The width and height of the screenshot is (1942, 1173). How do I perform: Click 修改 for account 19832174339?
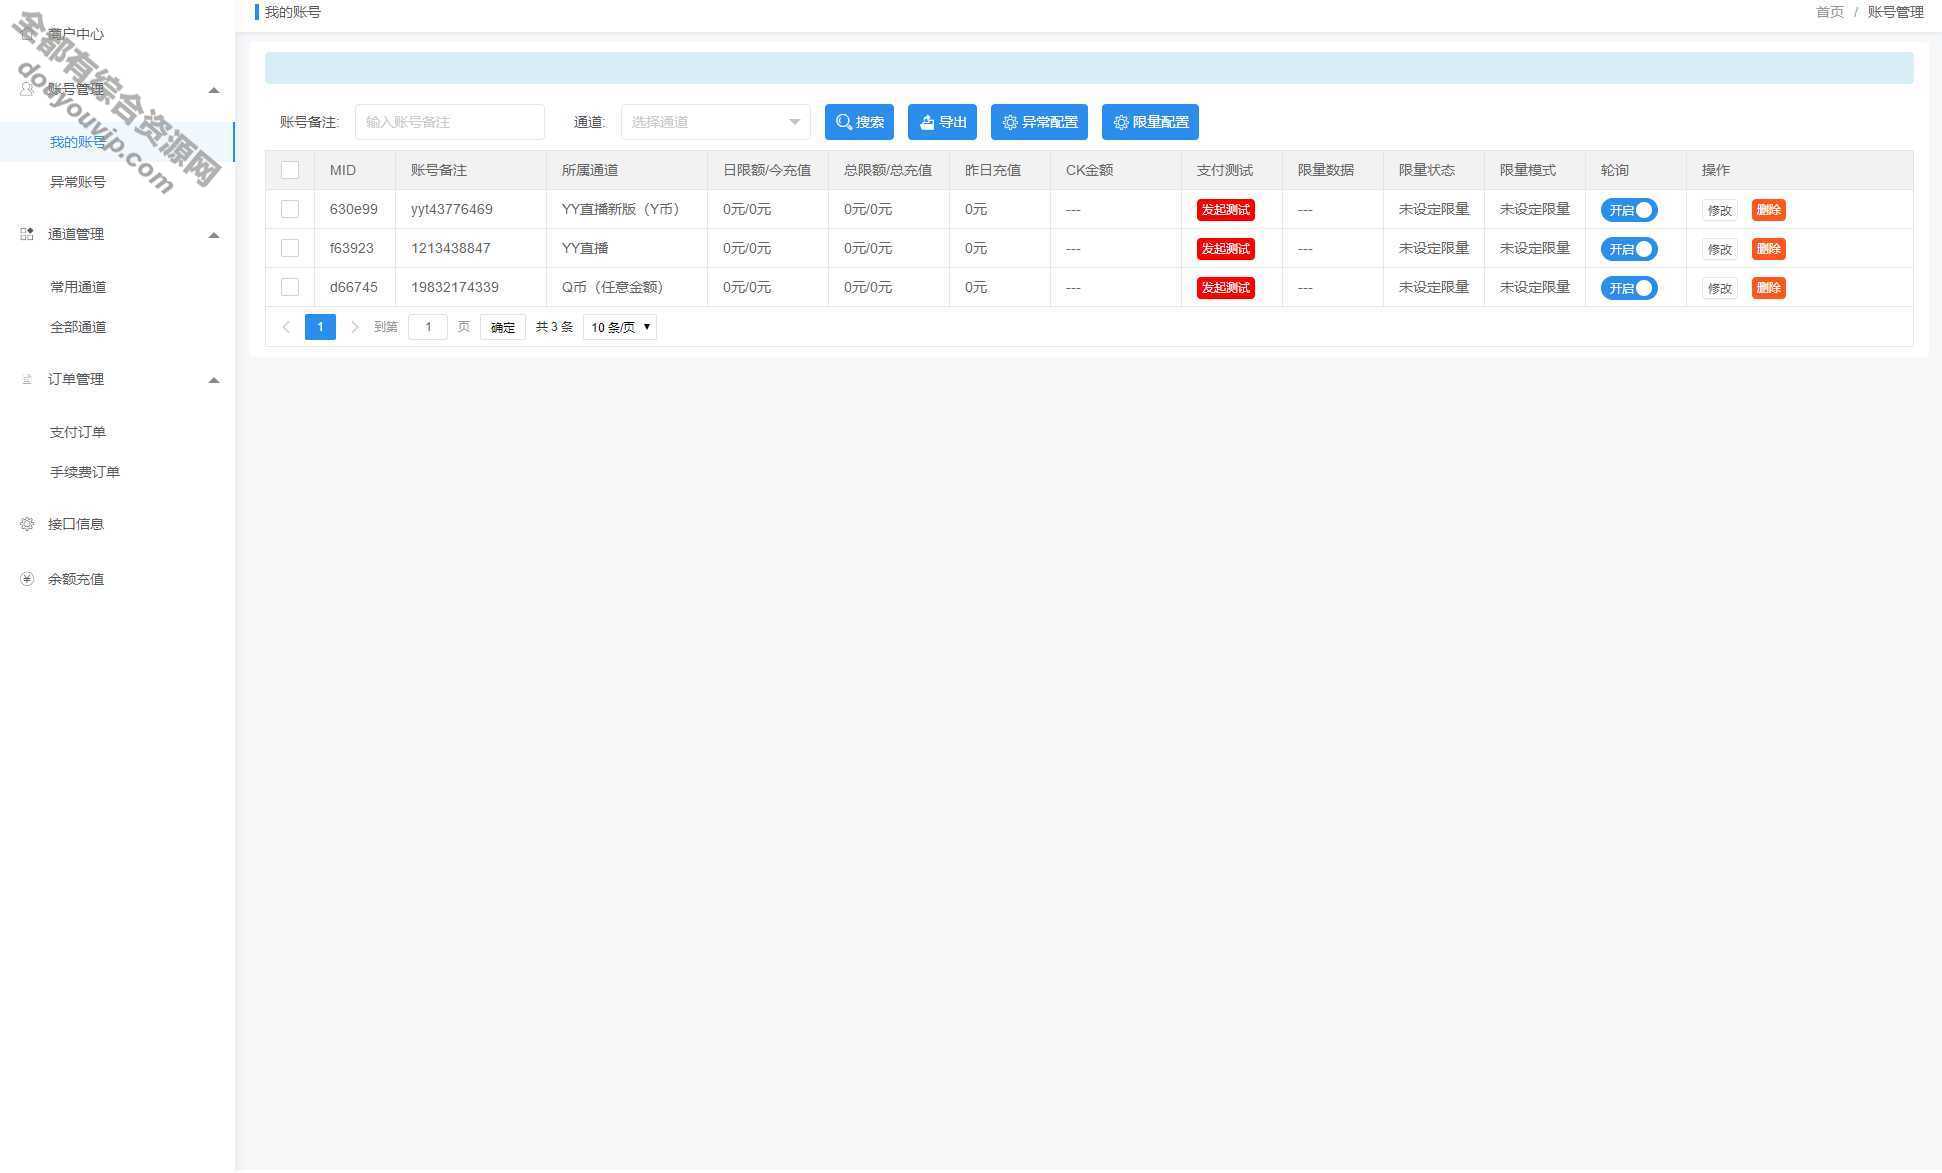click(x=1719, y=288)
